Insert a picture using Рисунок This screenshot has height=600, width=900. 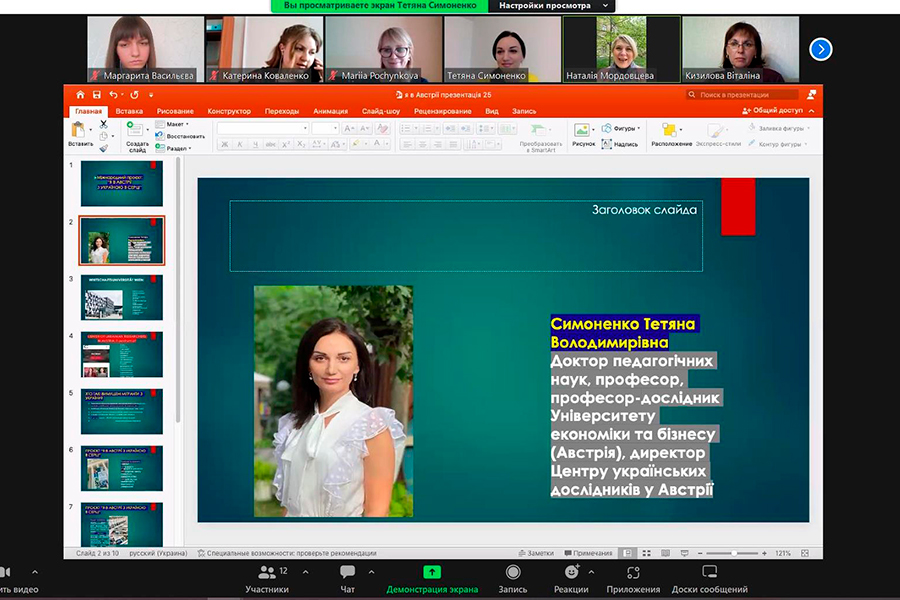coord(582,130)
